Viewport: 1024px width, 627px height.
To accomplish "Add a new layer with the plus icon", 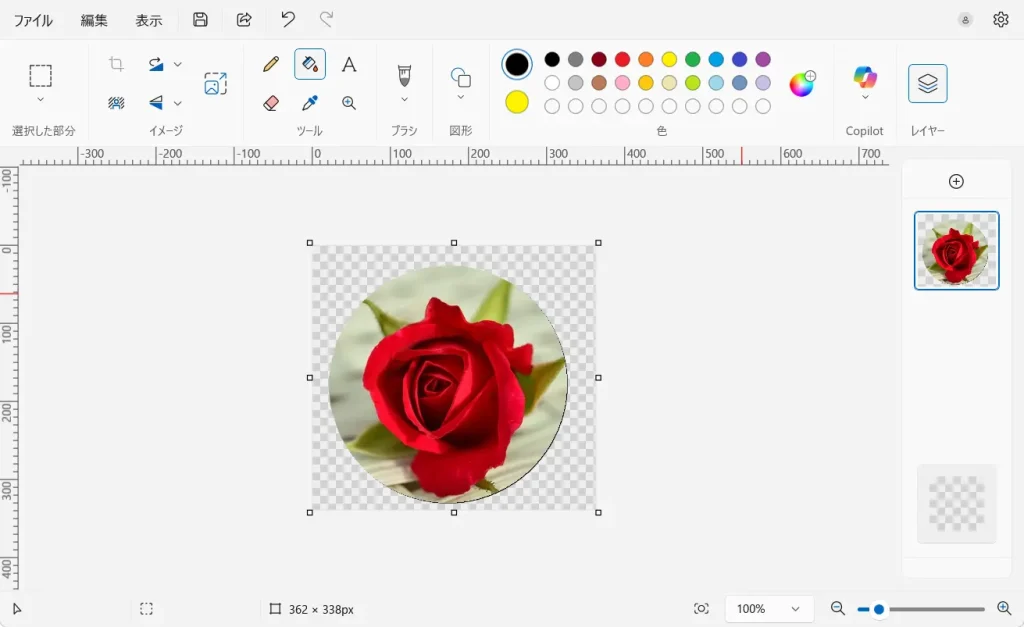I will (x=956, y=182).
